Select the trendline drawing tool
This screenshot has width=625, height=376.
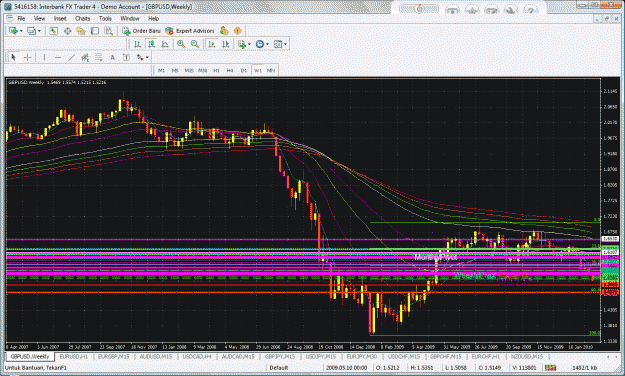pos(71,58)
